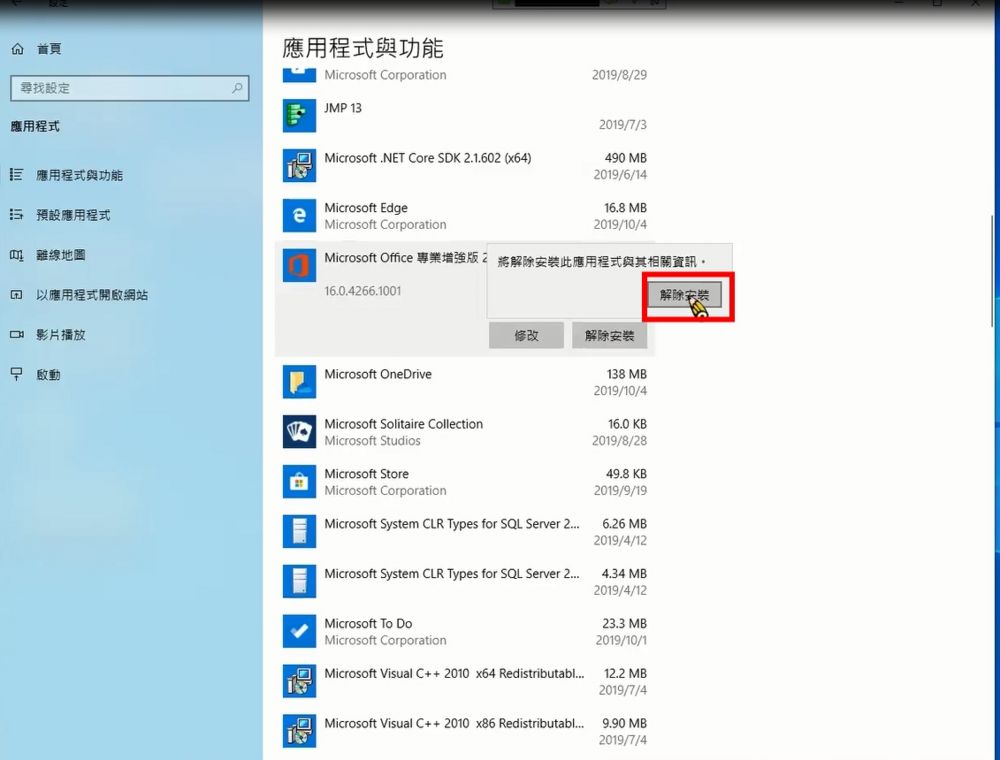Click 修改 button for Microsoft Office

[526, 335]
